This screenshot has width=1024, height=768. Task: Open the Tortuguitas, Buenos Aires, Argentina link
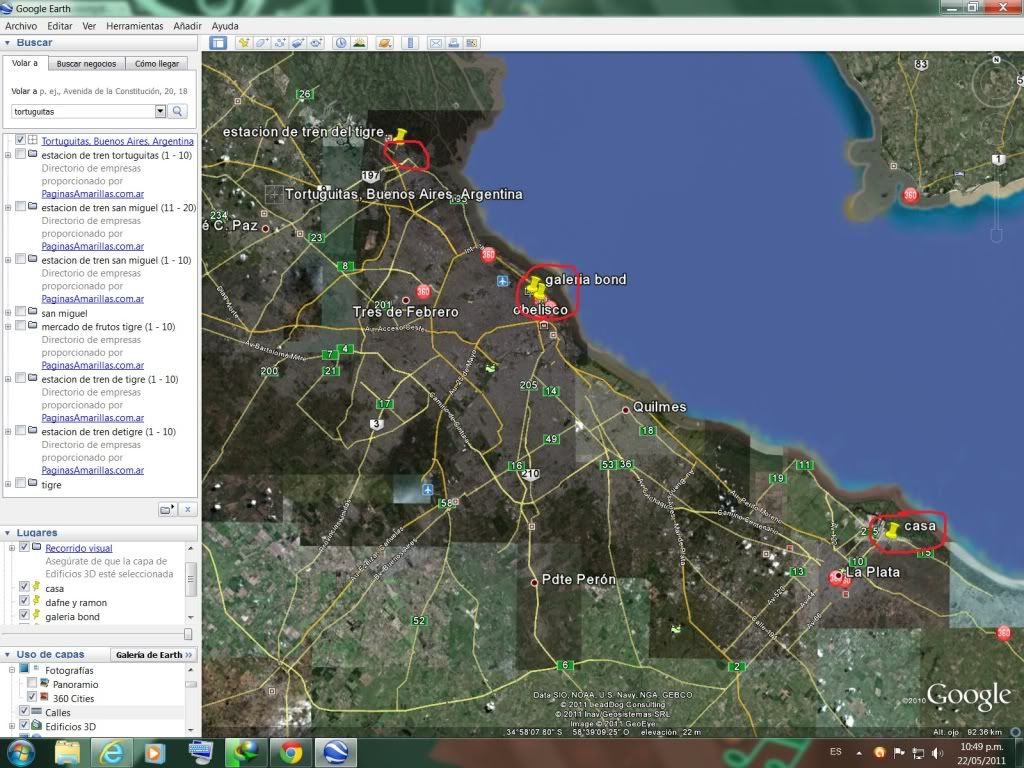(x=118, y=141)
